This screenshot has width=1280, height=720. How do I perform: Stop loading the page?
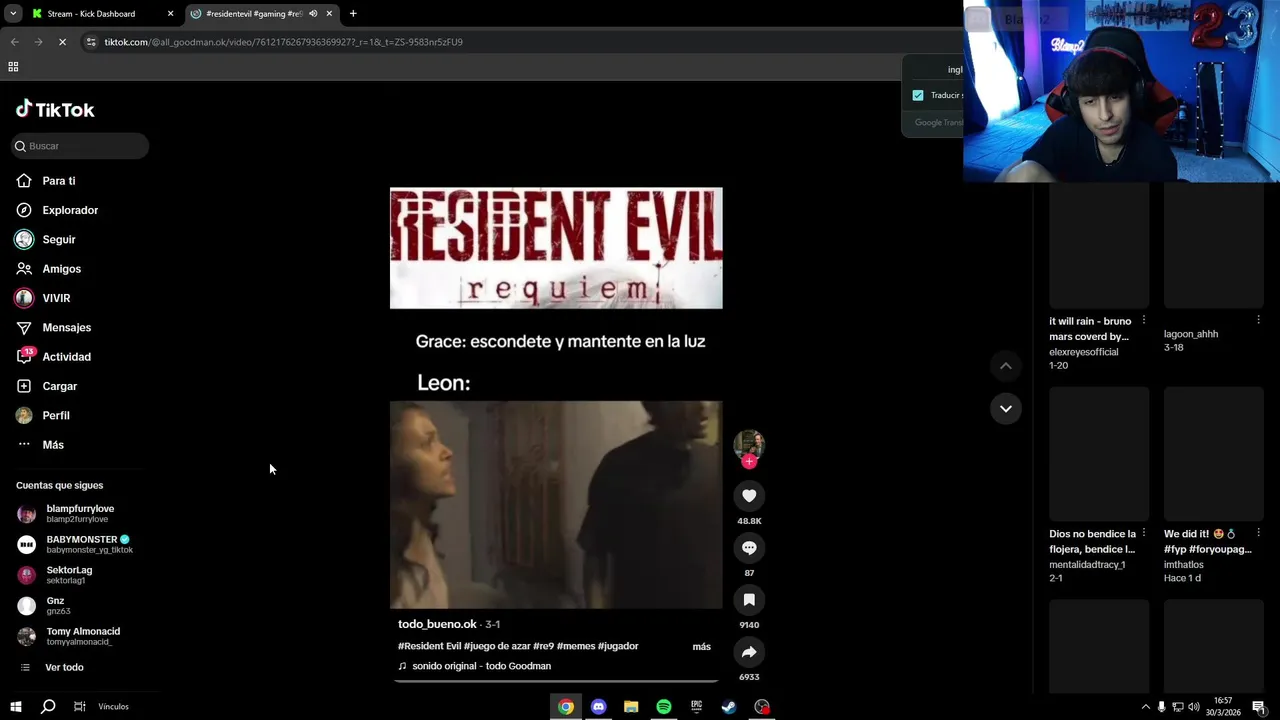coord(62,42)
